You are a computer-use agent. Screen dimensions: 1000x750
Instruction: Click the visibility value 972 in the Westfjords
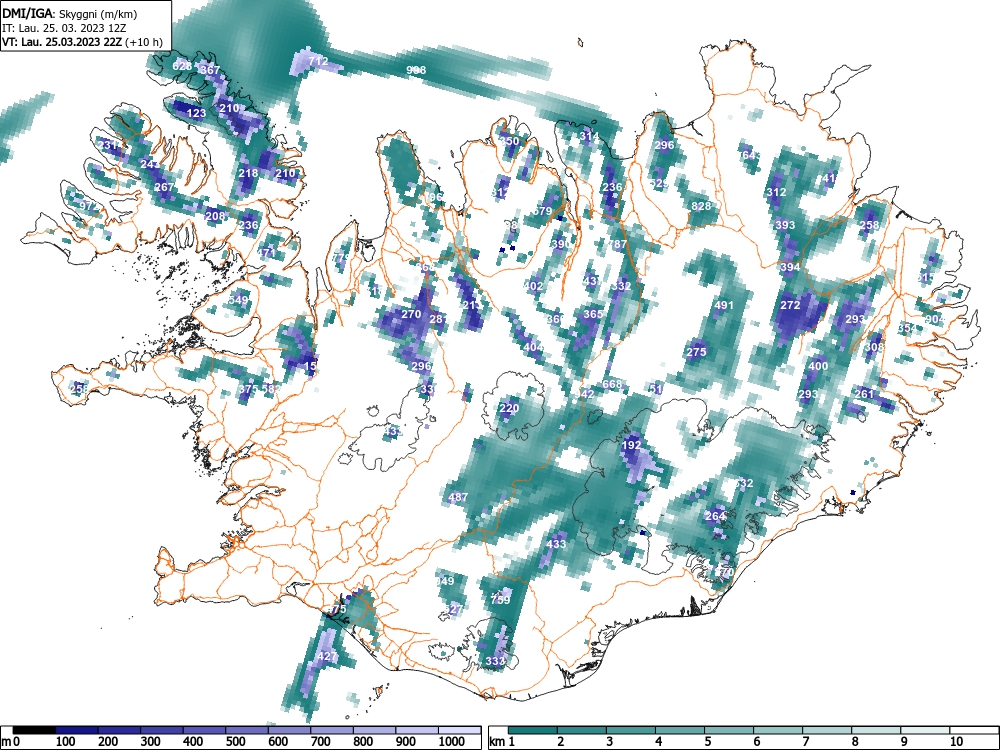click(x=88, y=206)
